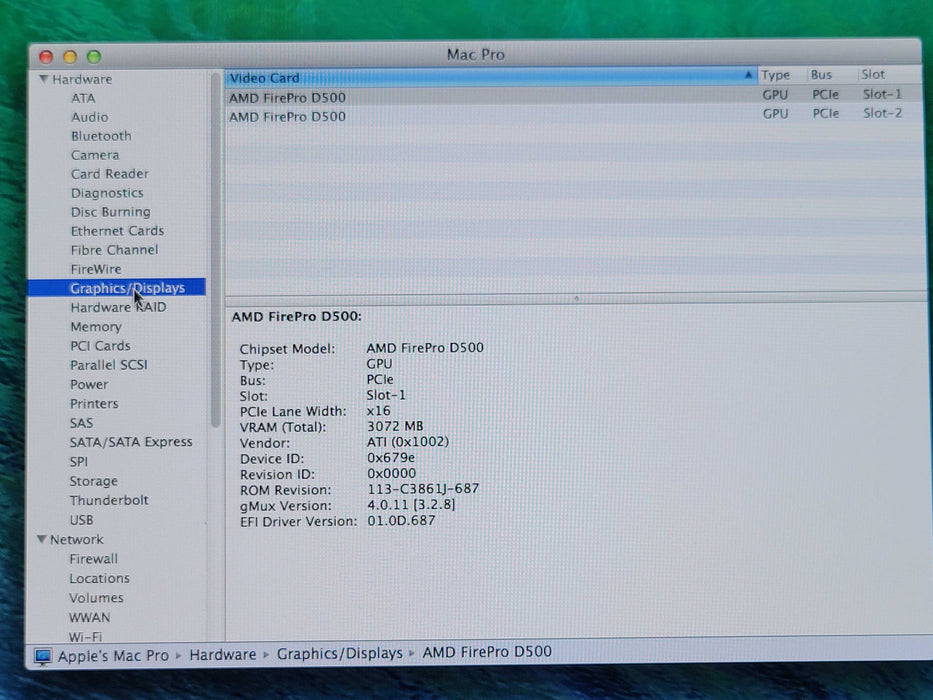The width and height of the screenshot is (933, 700).
Task: Click the Vendor value ATI (0x1002)
Action: coord(408,442)
